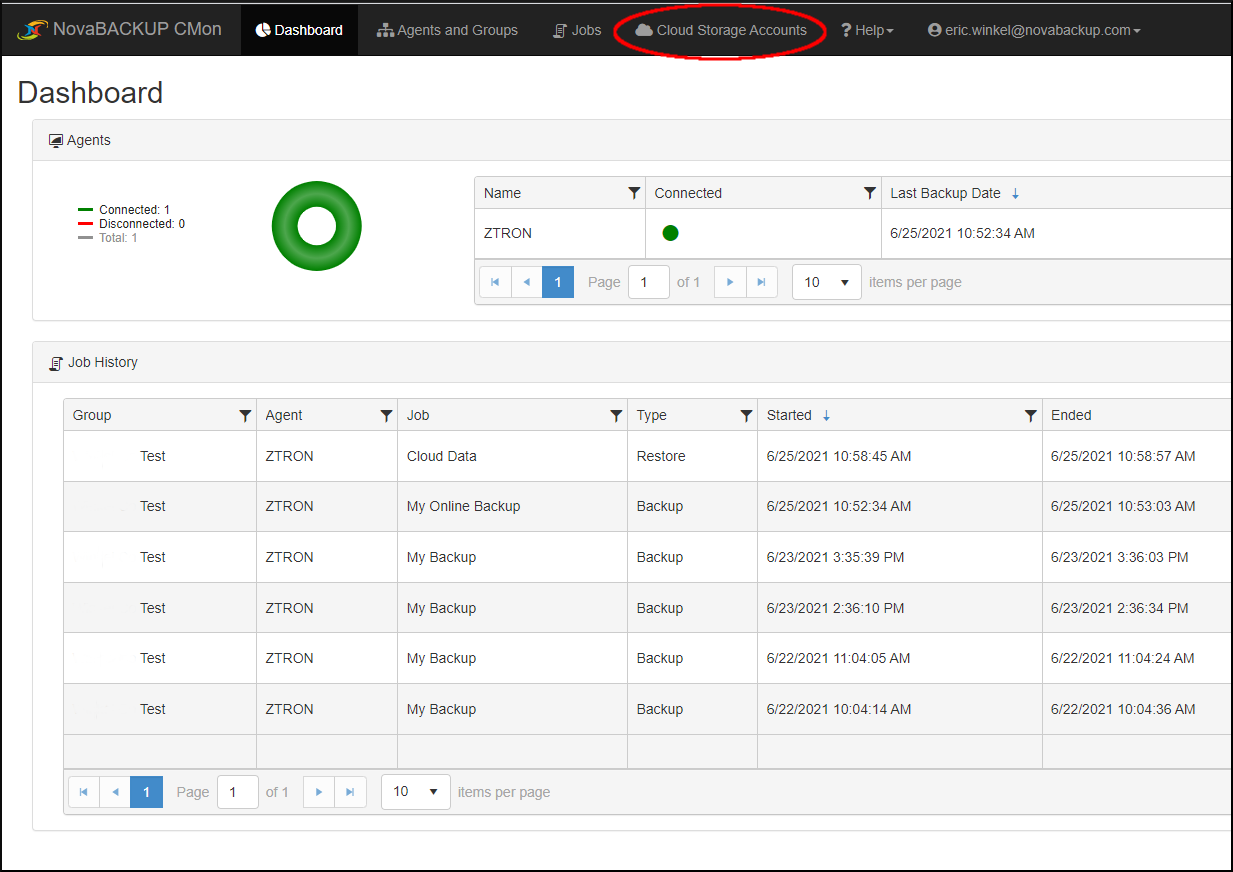Click the Job History panel icon

(56, 363)
